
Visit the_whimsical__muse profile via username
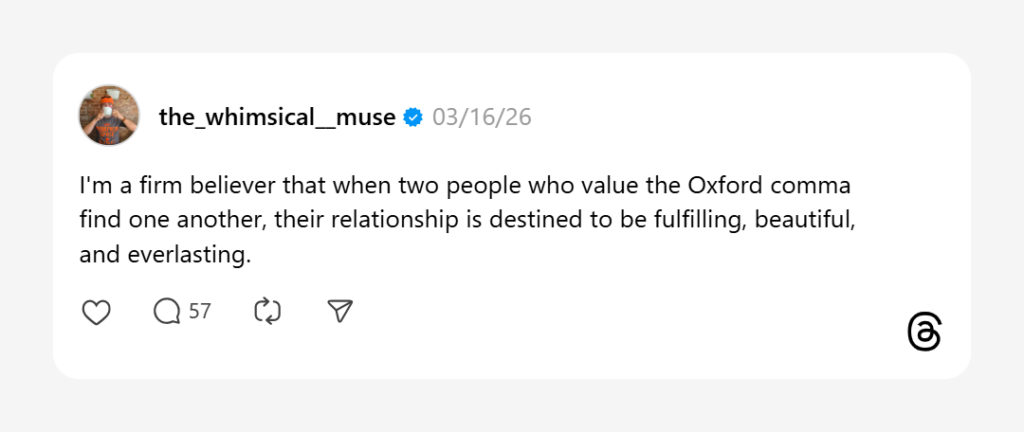277,118
